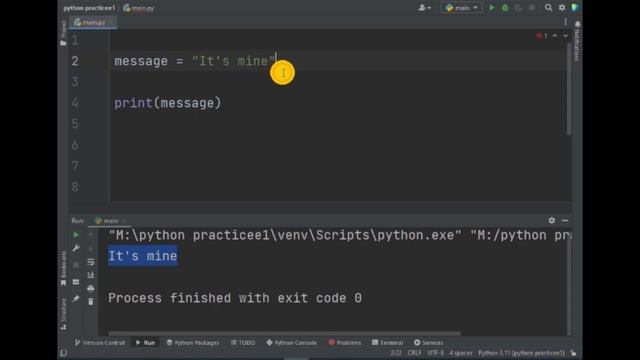Open the TODO tool window
The width and height of the screenshot is (640, 360).
tap(243, 343)
